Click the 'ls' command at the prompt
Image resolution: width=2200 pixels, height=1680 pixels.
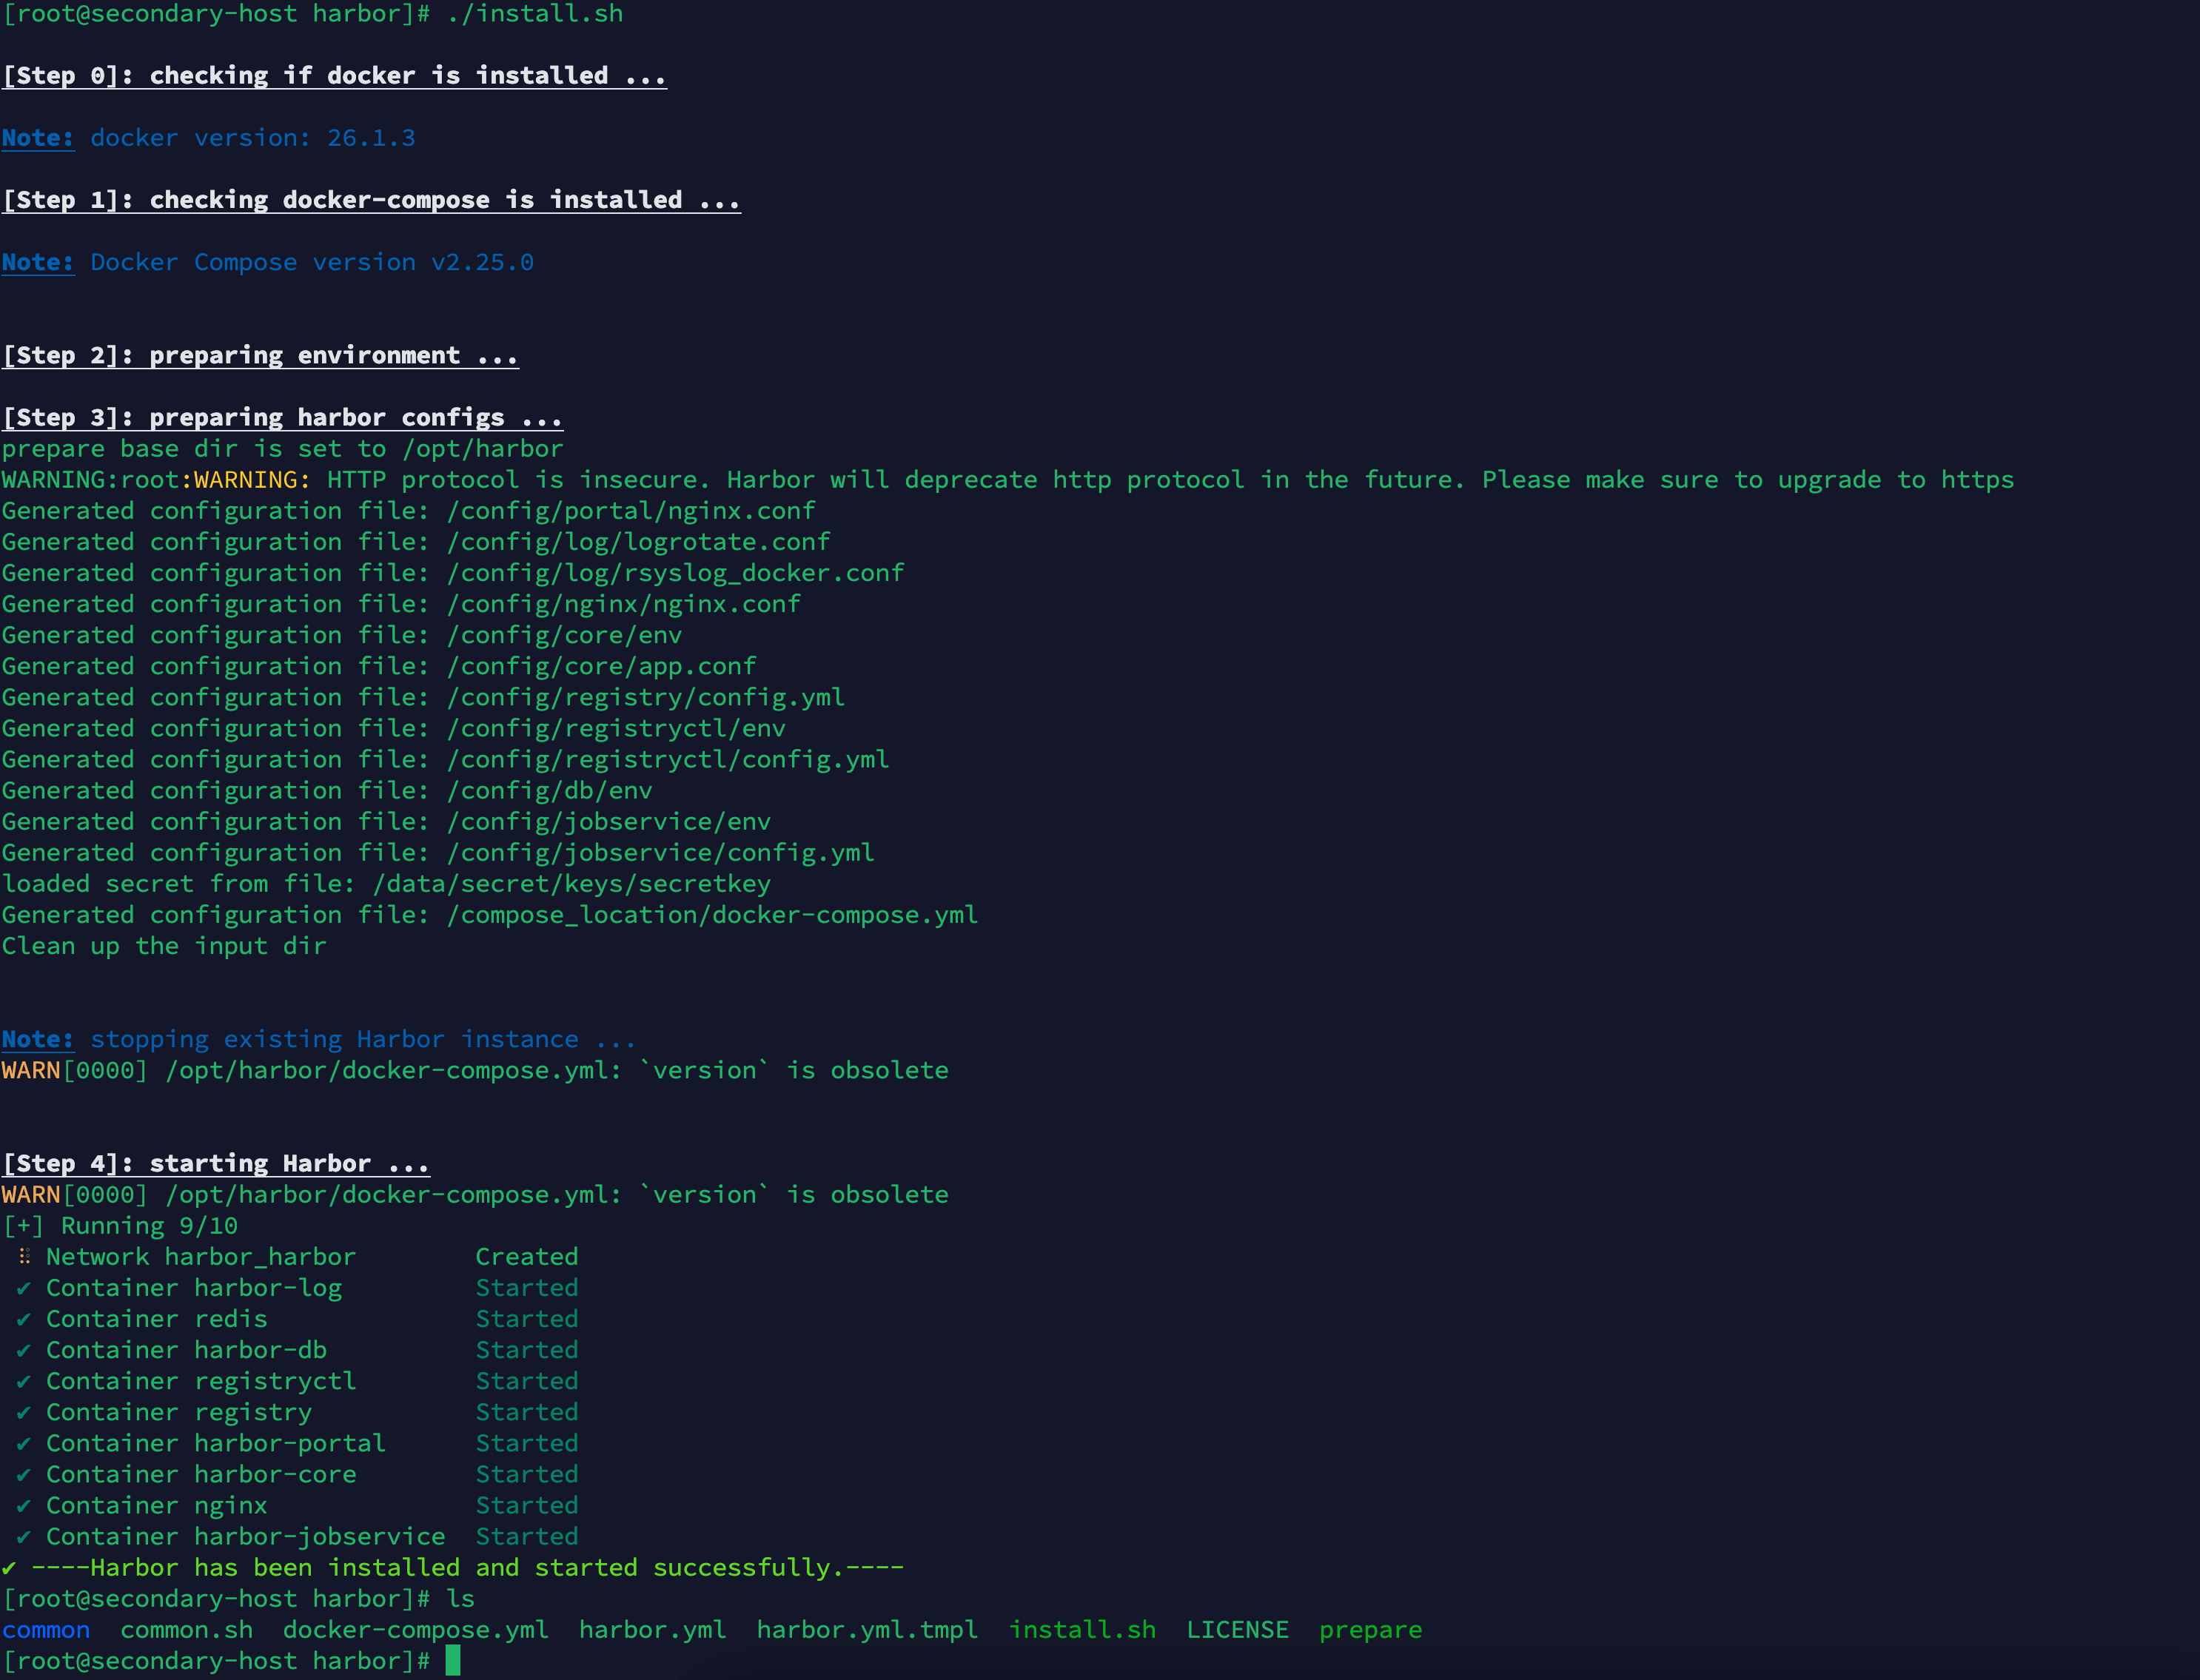(460, 1598)
